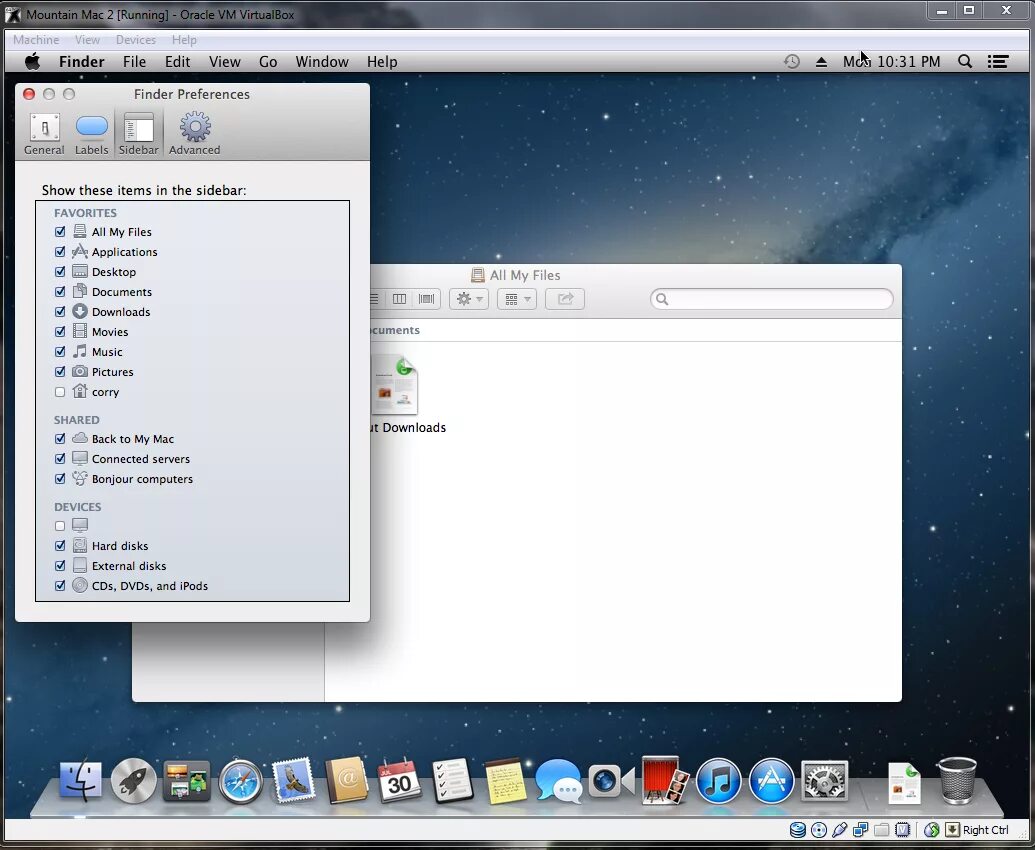Open Notification Center icon

coord(998,61)
